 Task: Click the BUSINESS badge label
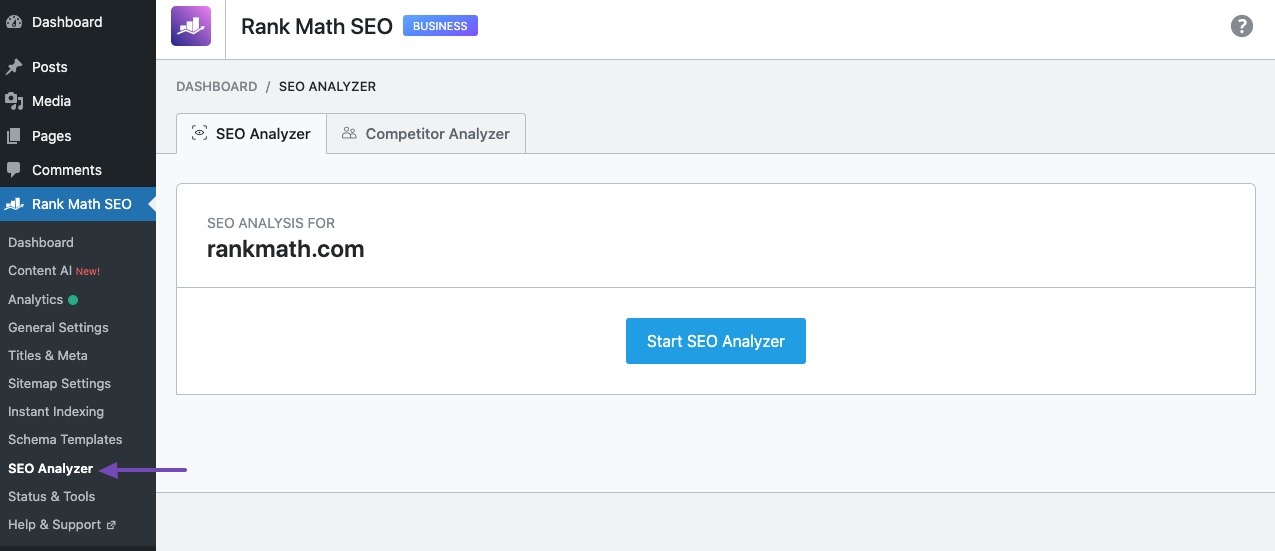click(x=440, y=26)
